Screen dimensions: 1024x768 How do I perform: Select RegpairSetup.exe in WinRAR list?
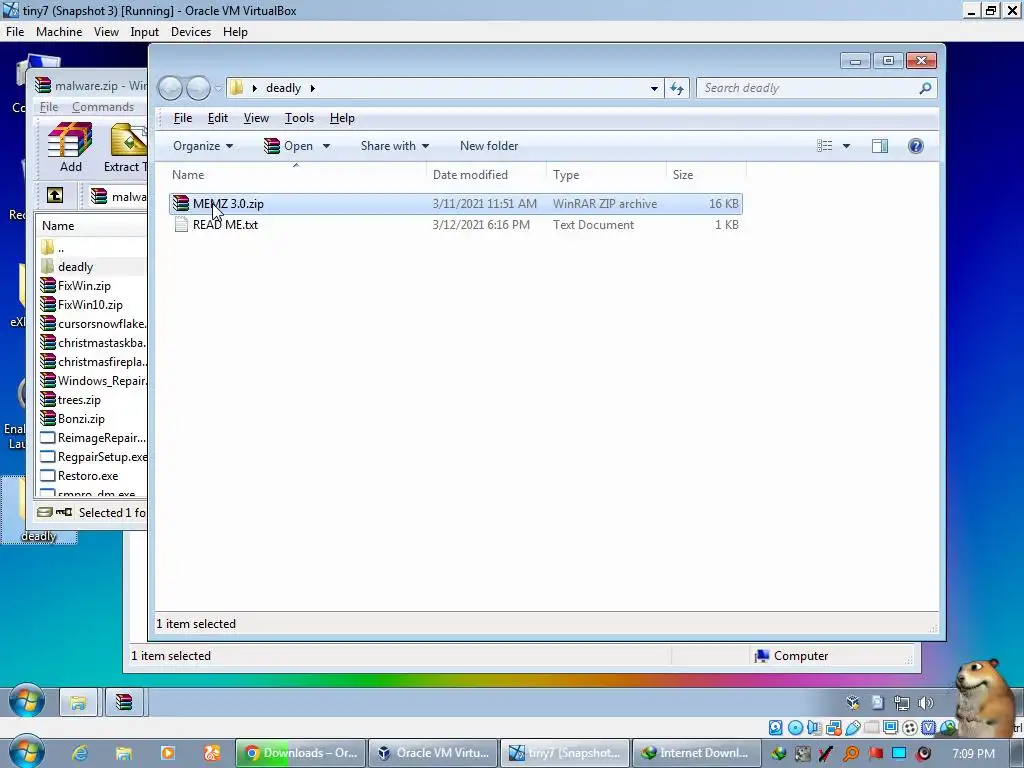pyautogui.click(x=93, y=456)
